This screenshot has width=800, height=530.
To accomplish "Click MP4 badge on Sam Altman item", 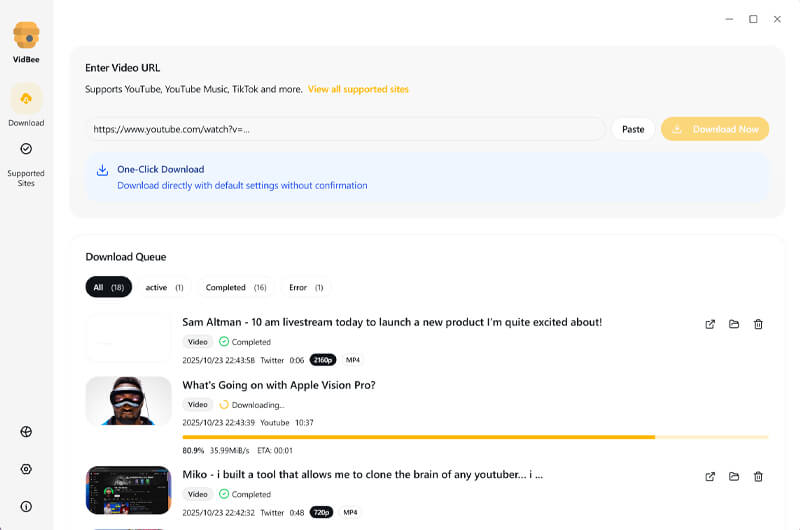I will pos(353,360).
